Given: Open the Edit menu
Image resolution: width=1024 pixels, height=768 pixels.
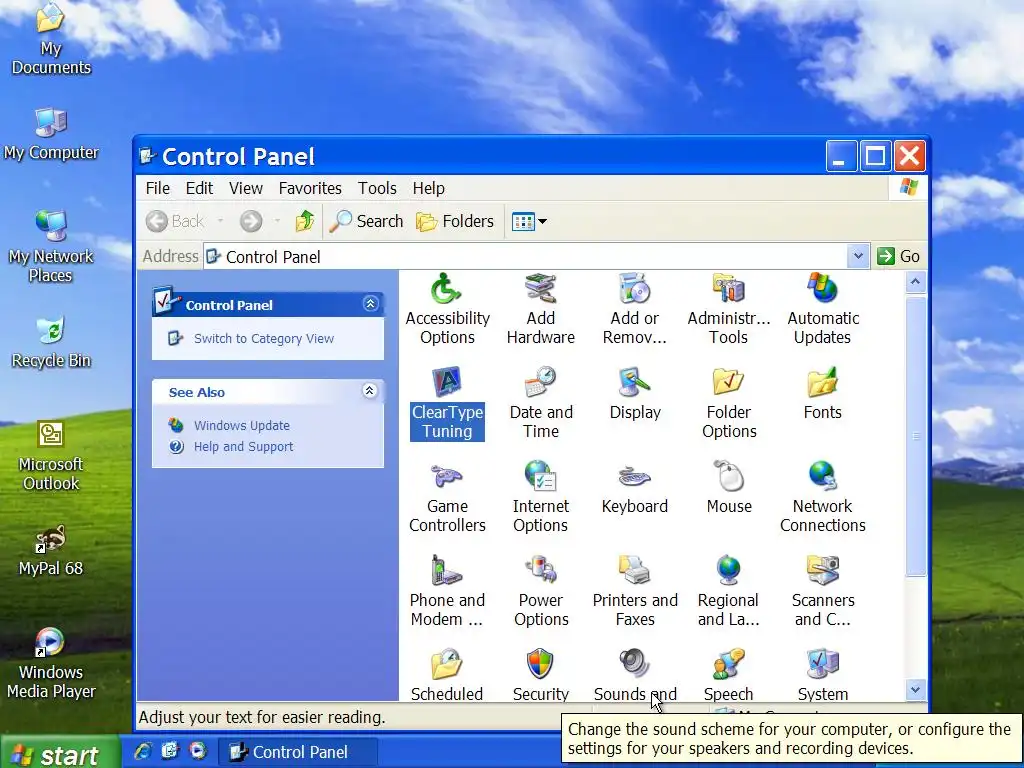Looking at the screenshot, I should (199, 188).
